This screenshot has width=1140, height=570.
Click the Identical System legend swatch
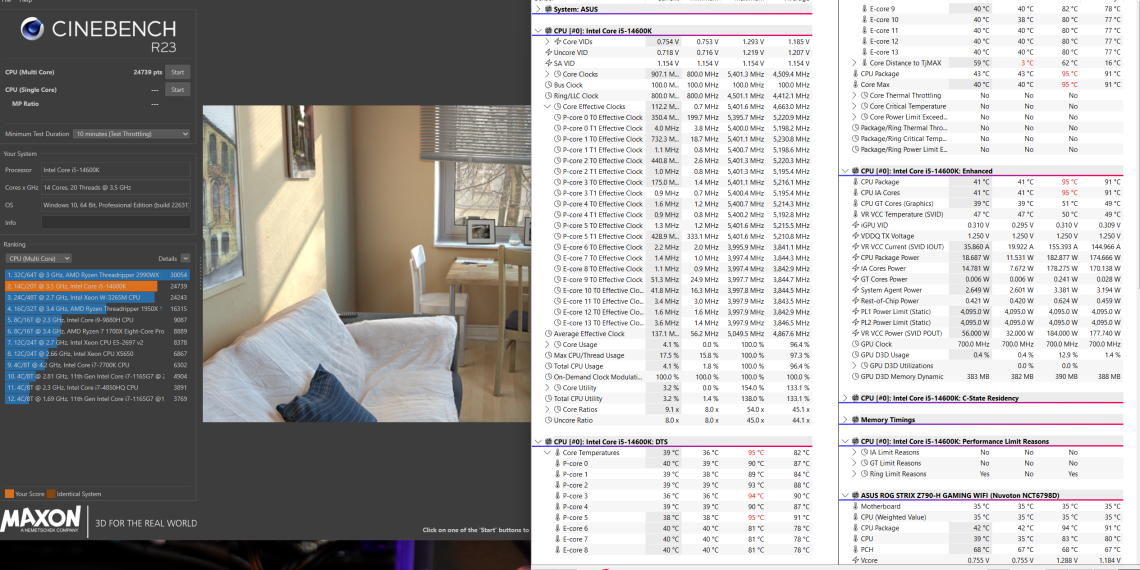[51, 494]
